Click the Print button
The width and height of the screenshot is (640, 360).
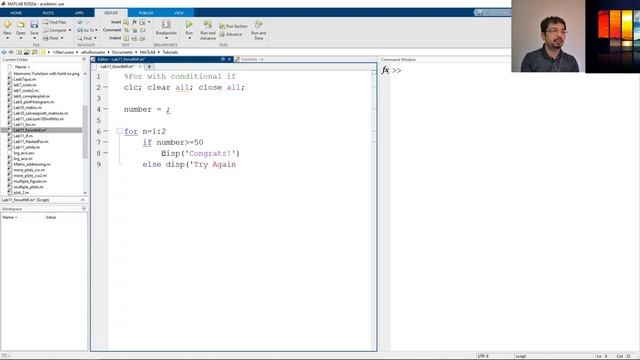(x=51, y=38)
